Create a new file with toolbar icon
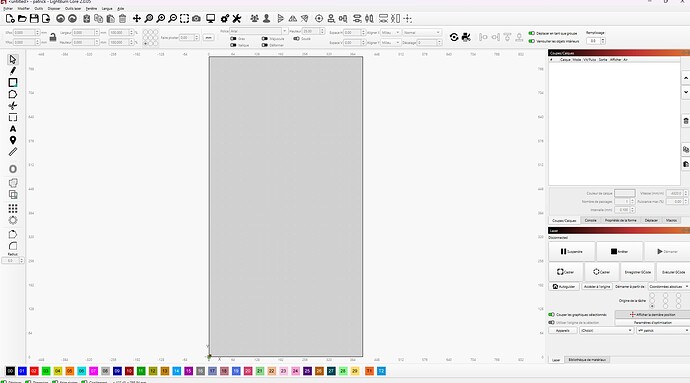Viewport: 690px width, 383px height. (10, 18)
